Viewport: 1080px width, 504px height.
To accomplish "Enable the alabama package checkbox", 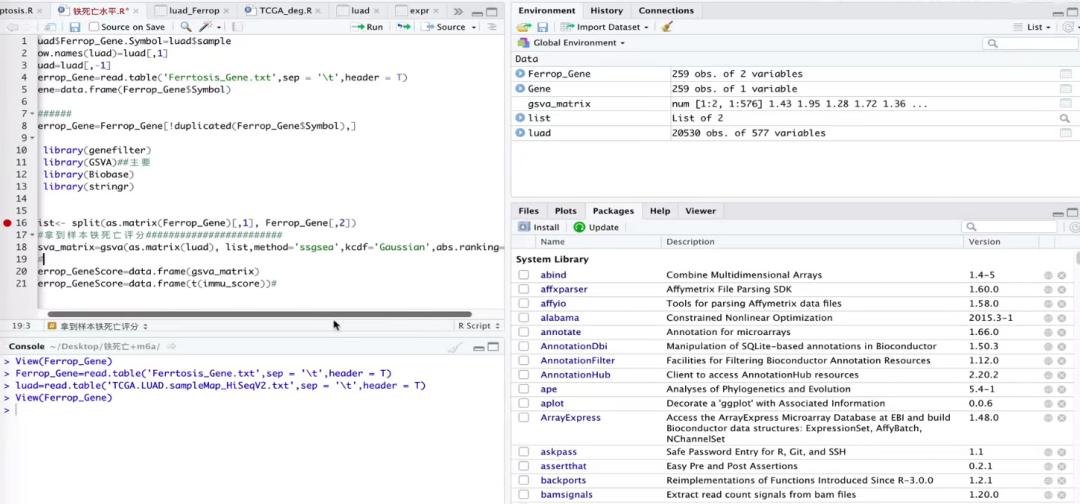I will 524,318.
